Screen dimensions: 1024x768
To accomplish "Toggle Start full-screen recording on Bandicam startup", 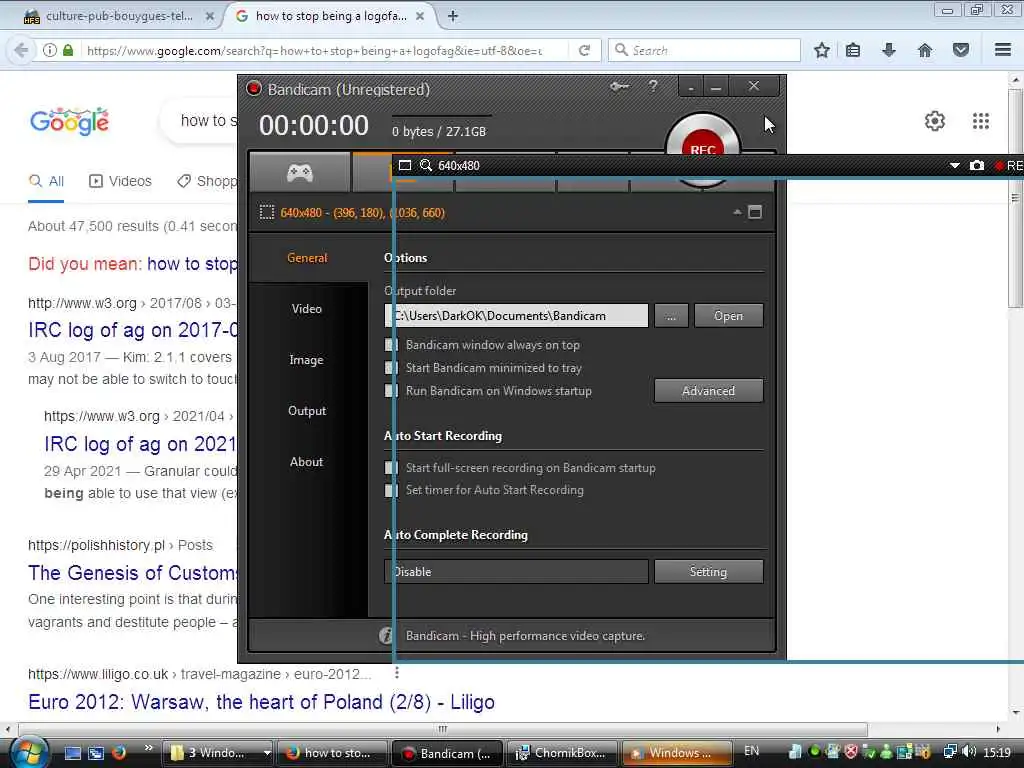I will pos(391,468).
